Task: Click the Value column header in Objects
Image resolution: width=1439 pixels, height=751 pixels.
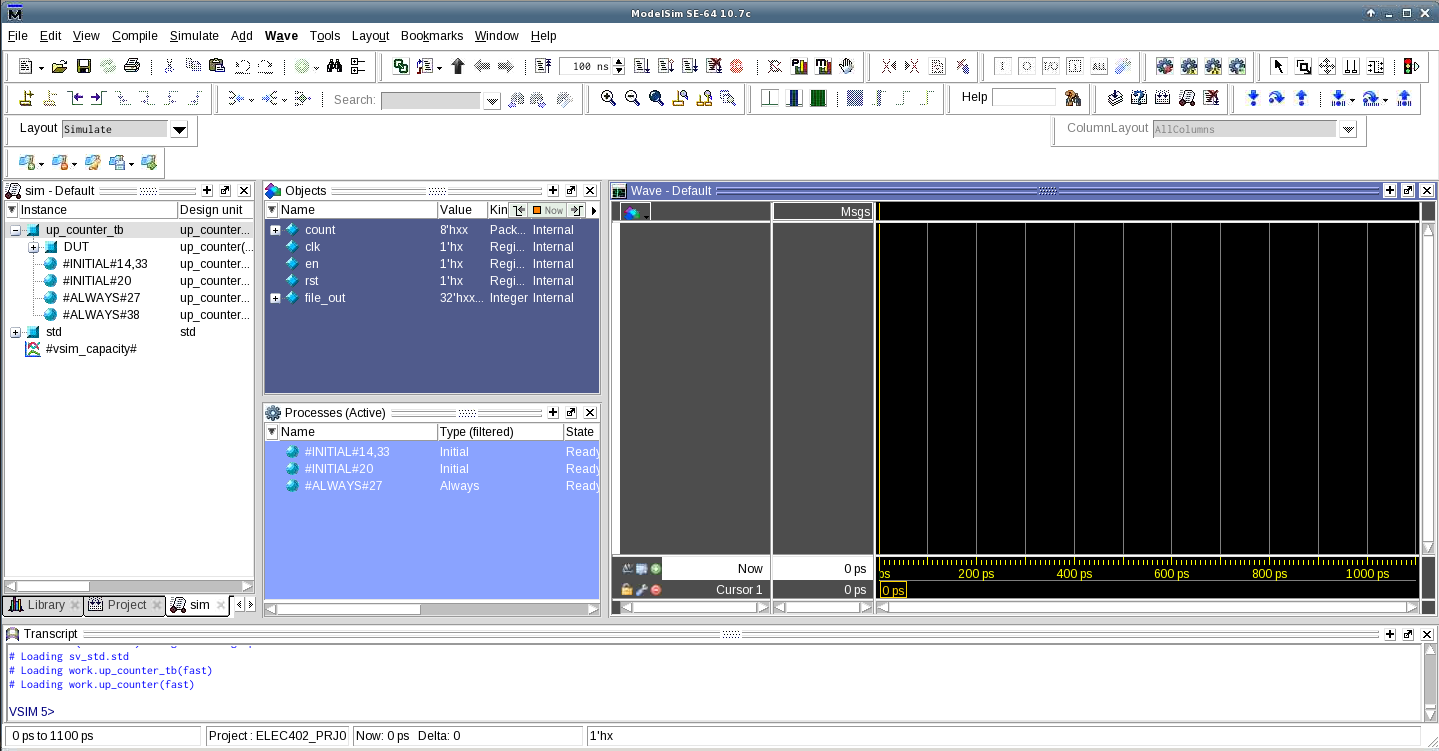Action: coord(462,210)
